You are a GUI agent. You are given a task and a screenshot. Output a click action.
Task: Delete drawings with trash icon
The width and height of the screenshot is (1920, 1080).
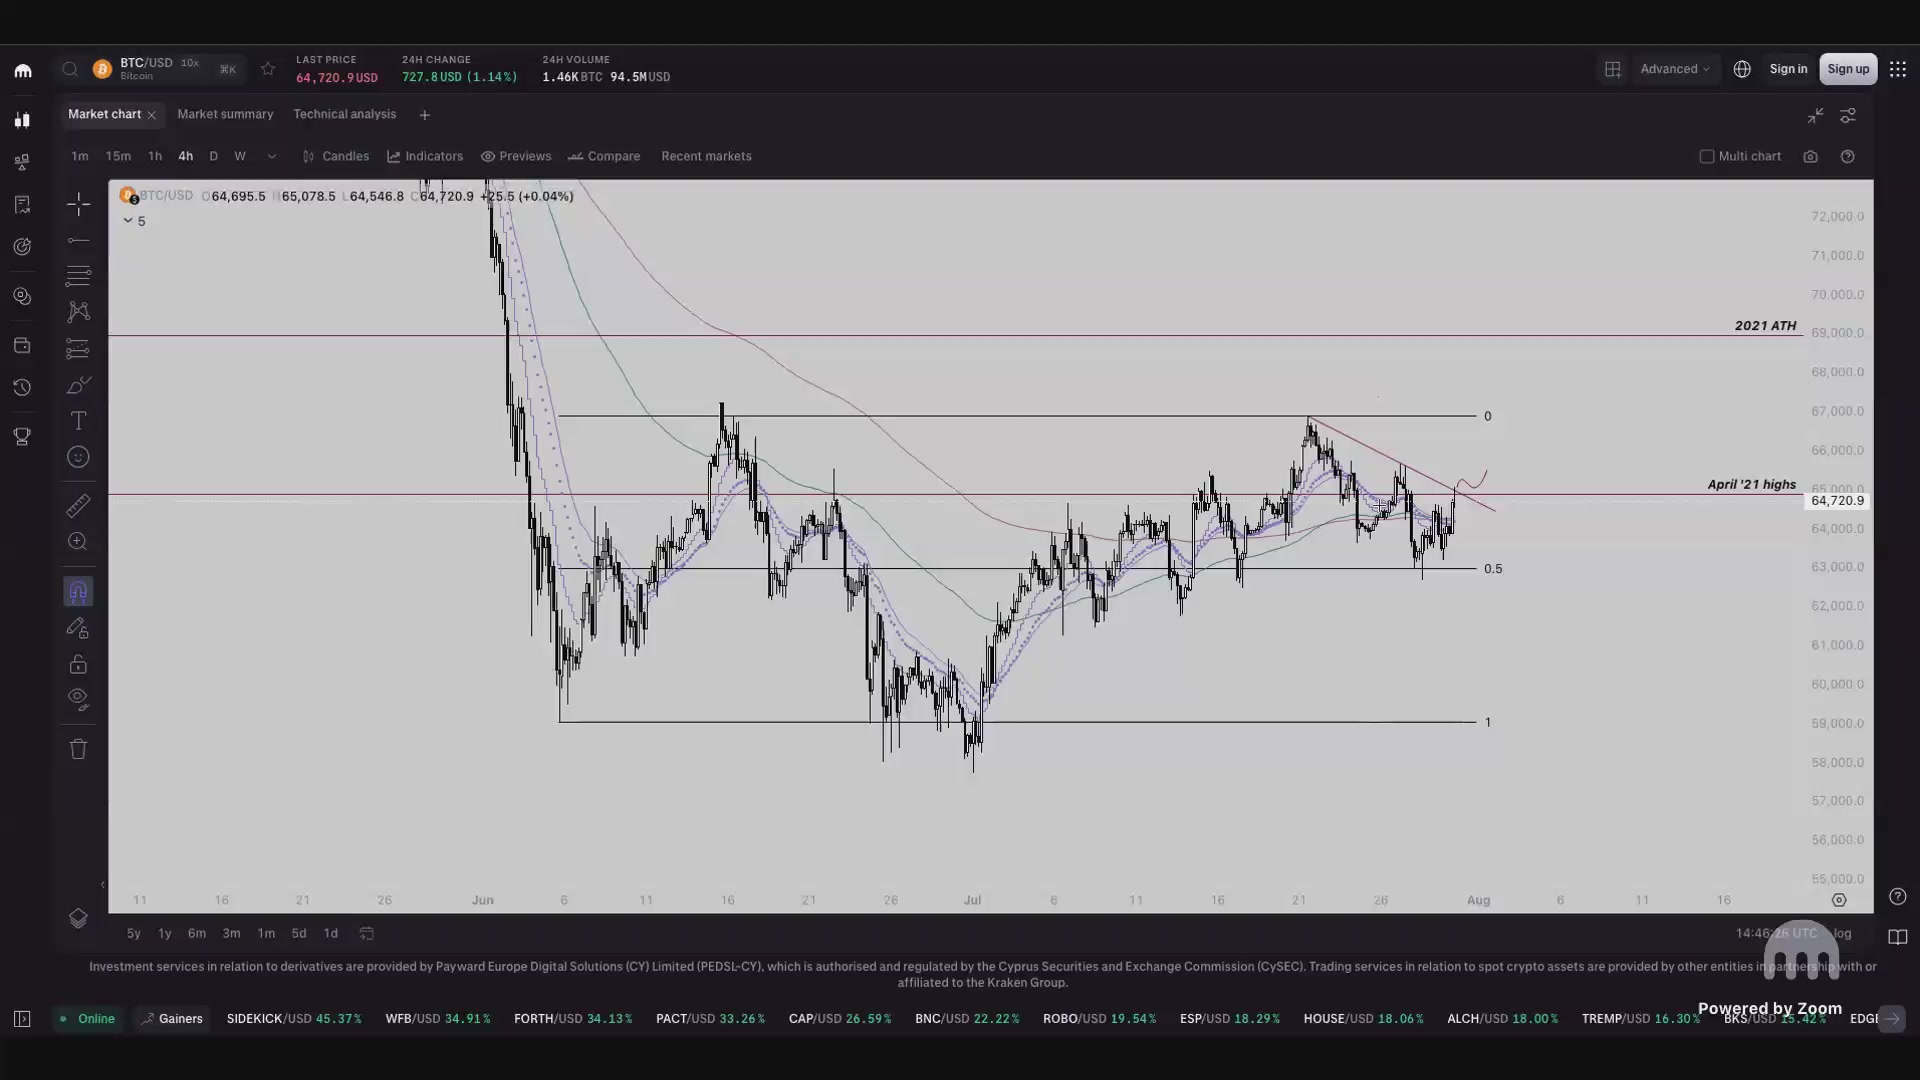pyautogui.click(x=78, y=749)
